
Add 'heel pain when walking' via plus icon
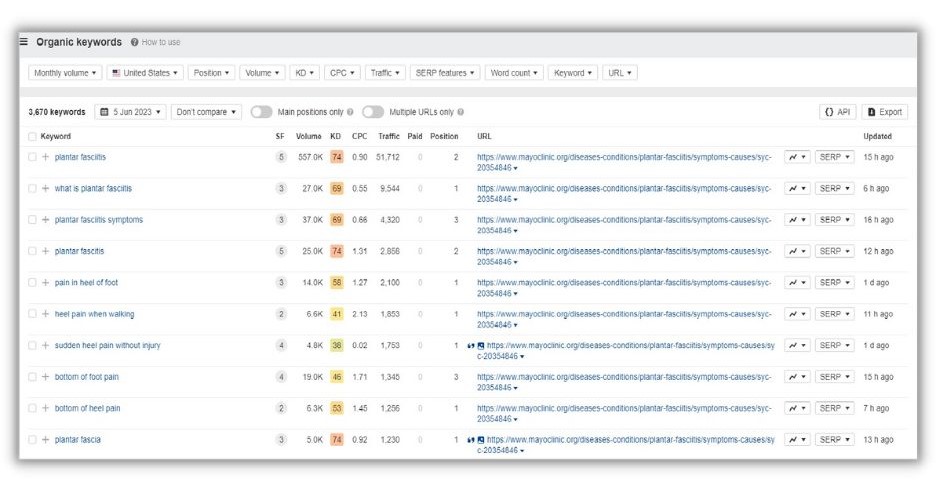[45, 314]
